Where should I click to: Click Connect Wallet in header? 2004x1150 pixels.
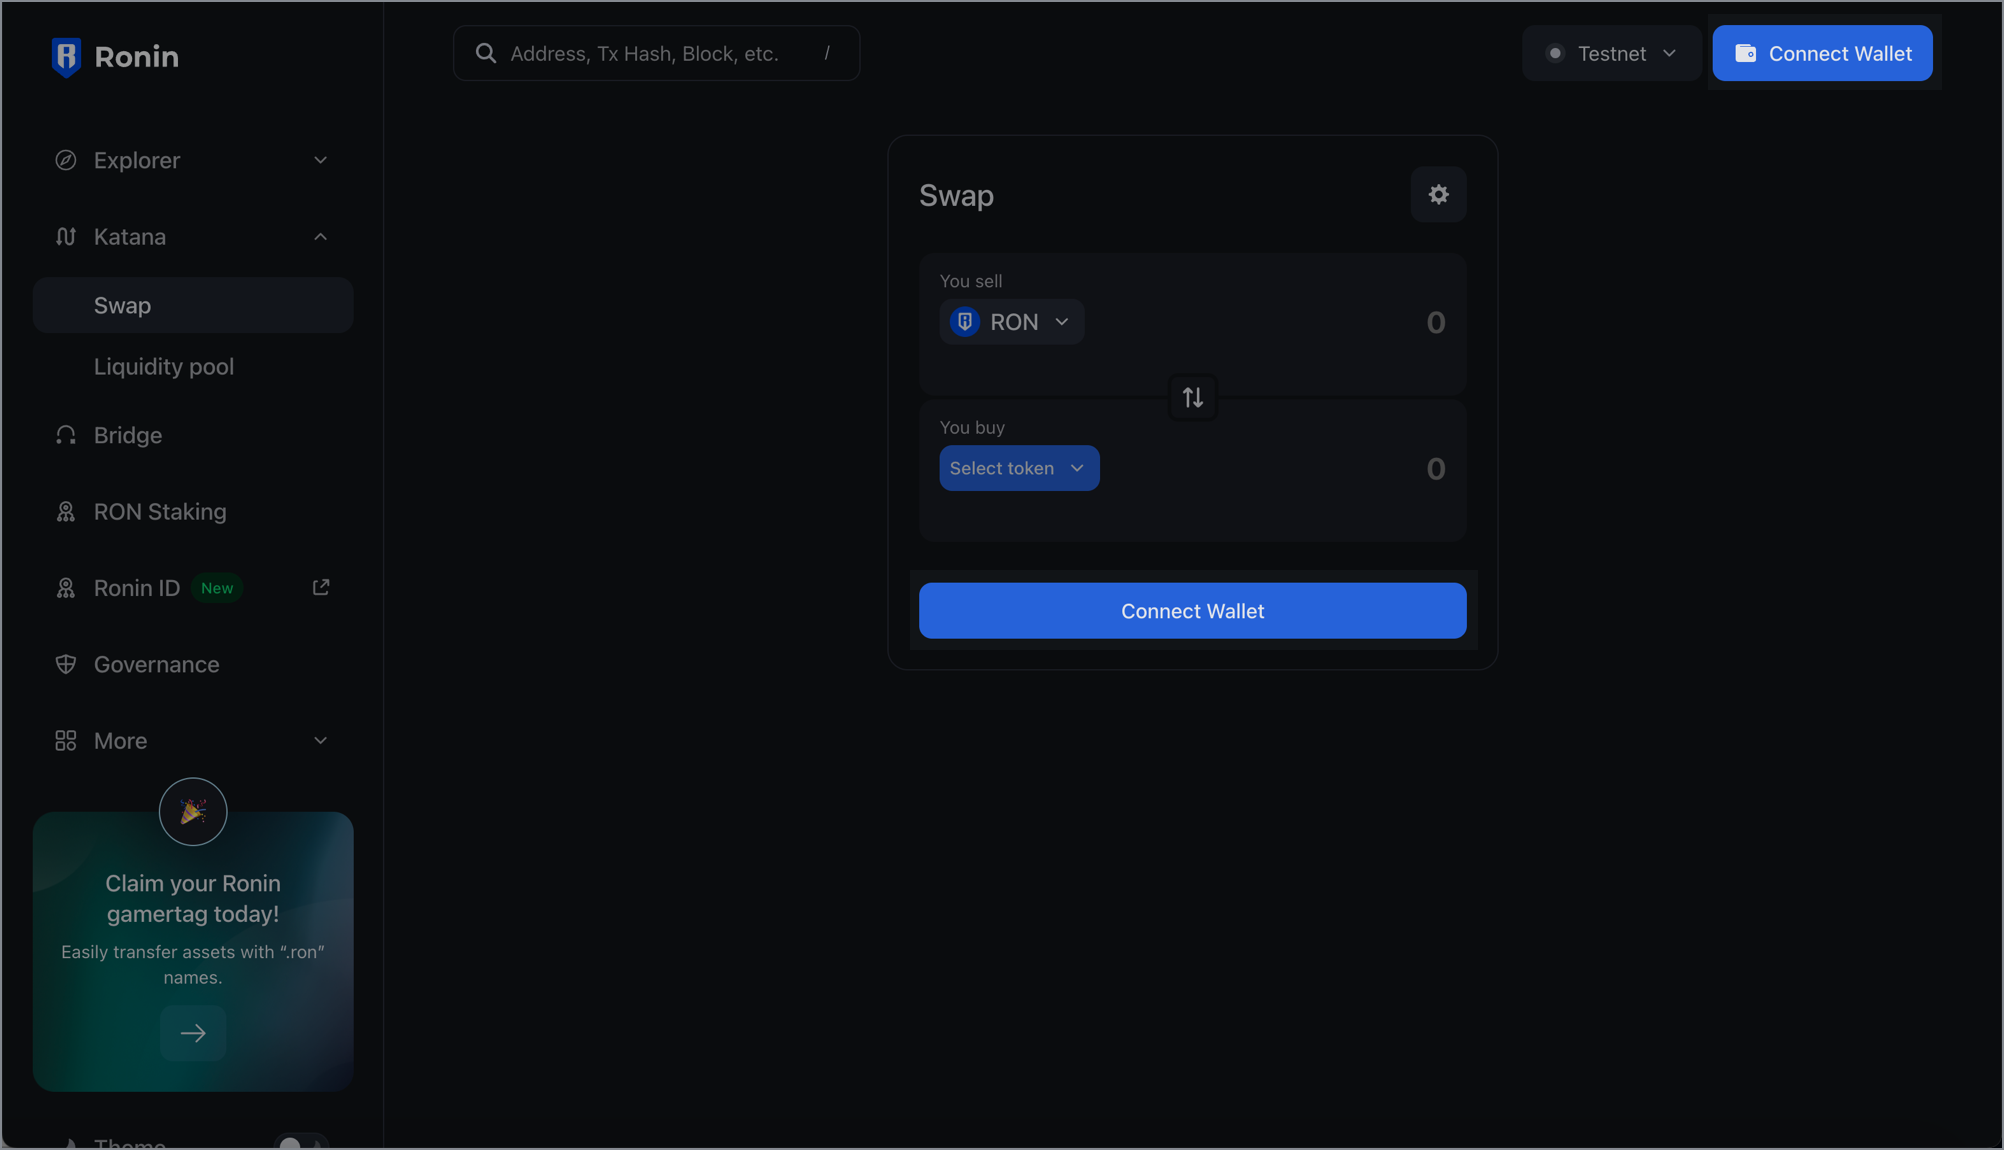pos(1822,53)
